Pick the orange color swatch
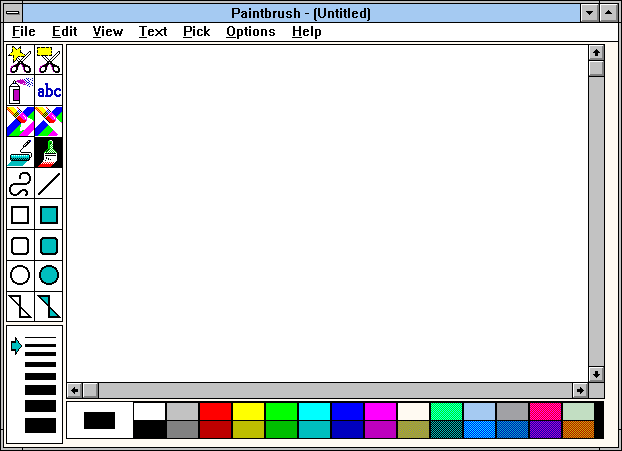The height and width of the screenshot is (451, 622). click(578, 430)
